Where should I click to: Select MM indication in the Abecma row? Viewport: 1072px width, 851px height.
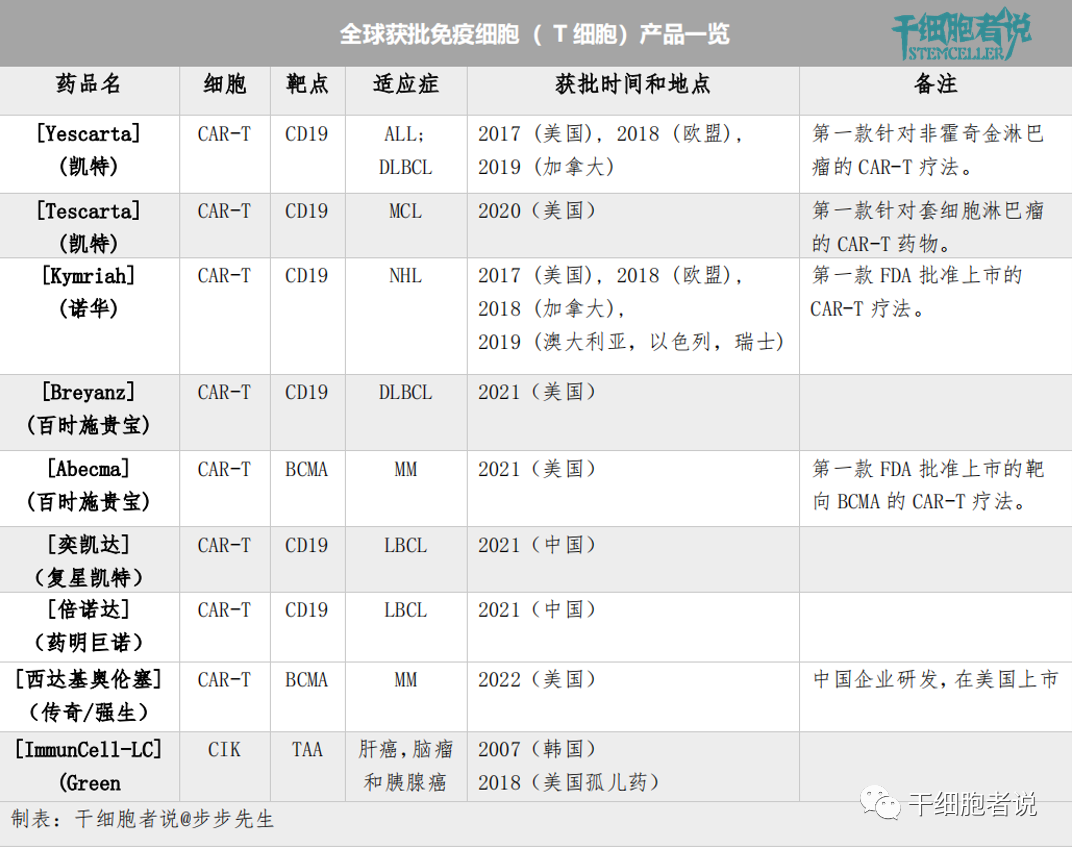click(x=405, y=470)
